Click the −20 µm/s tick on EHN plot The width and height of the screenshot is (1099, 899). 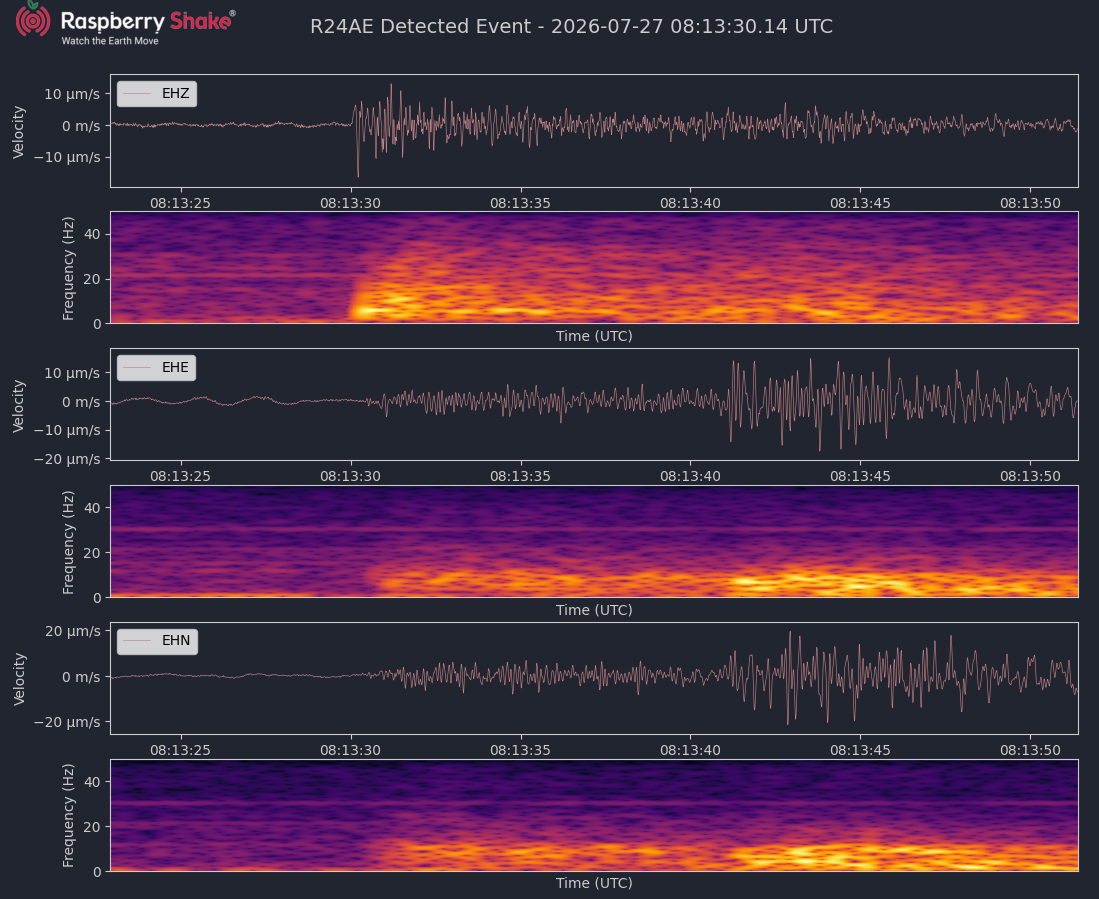[67, 722]
